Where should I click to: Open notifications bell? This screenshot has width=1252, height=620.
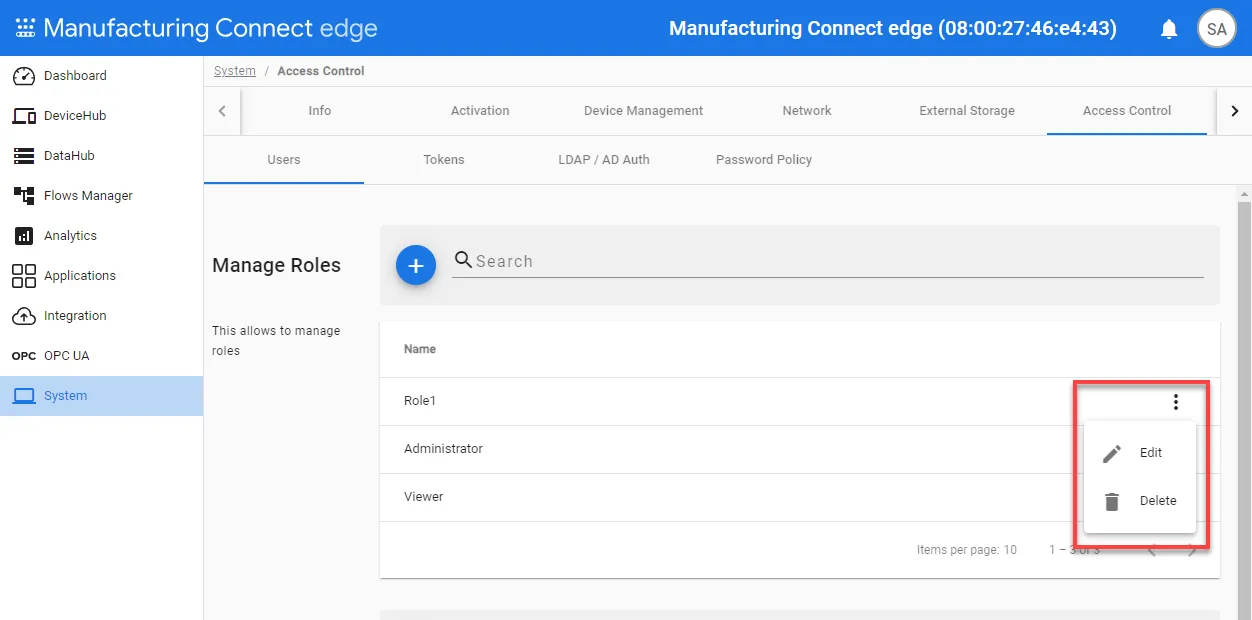click(x=1169, y=29)
